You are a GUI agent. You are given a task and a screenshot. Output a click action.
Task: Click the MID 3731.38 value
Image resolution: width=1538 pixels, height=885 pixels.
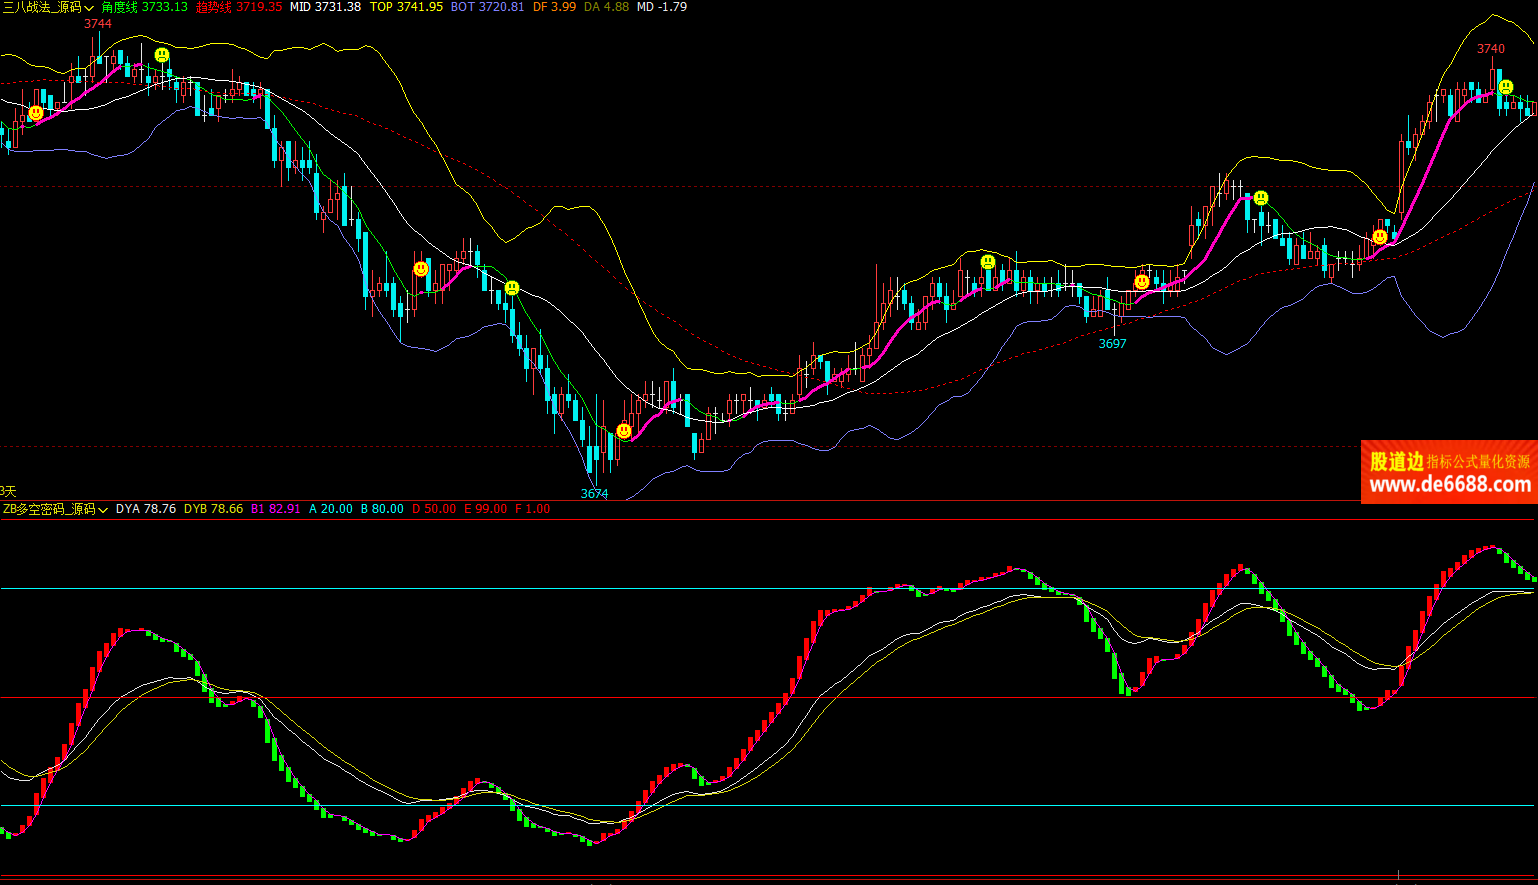tap(325, 7)
